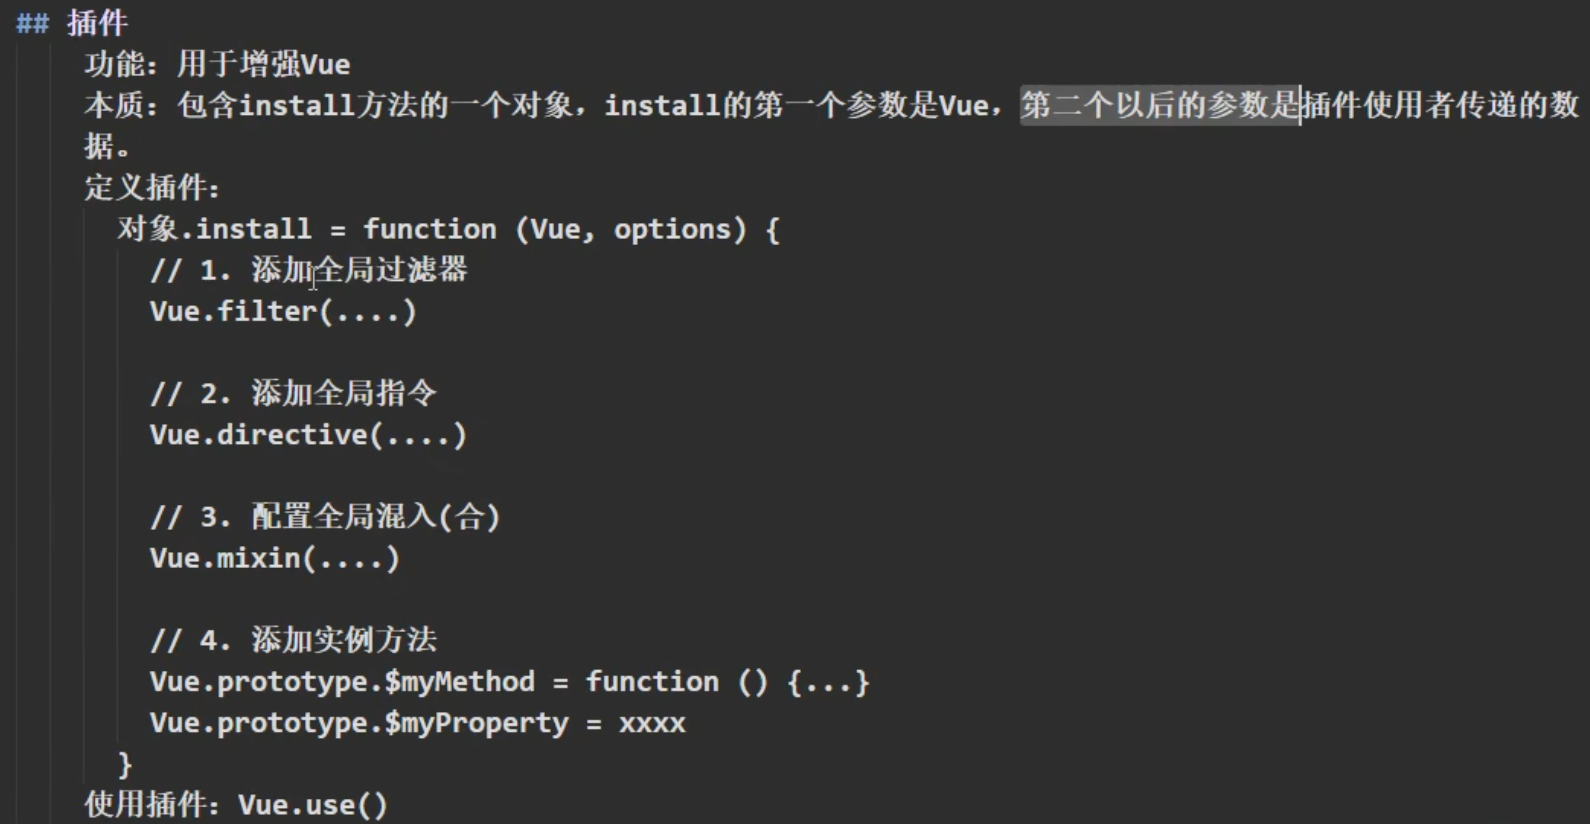
Task: Click "Vue.use()" in the 使用插件 line
Action: [312, 805]
